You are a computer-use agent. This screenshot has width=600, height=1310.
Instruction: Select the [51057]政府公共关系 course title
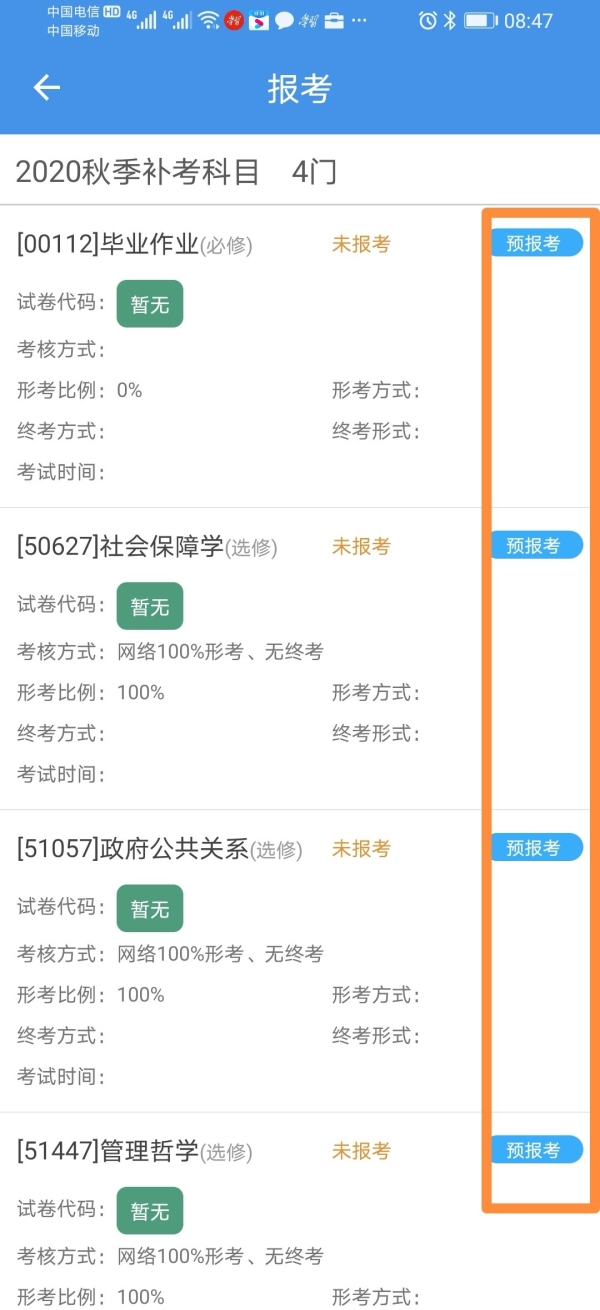tap(132, 849)
